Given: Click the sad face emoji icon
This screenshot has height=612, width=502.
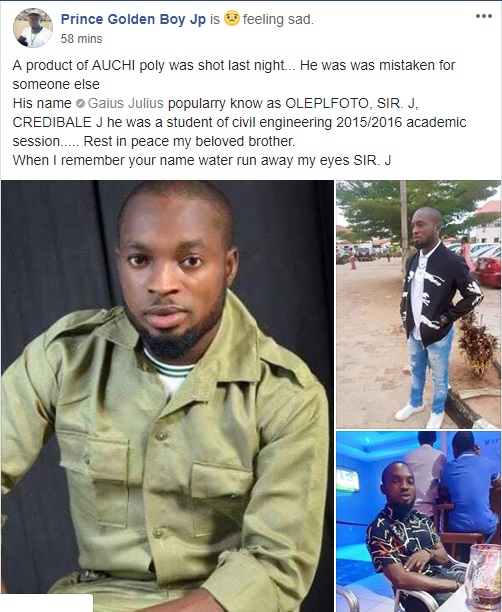Looking at the screenshot, I should point(231,19).
